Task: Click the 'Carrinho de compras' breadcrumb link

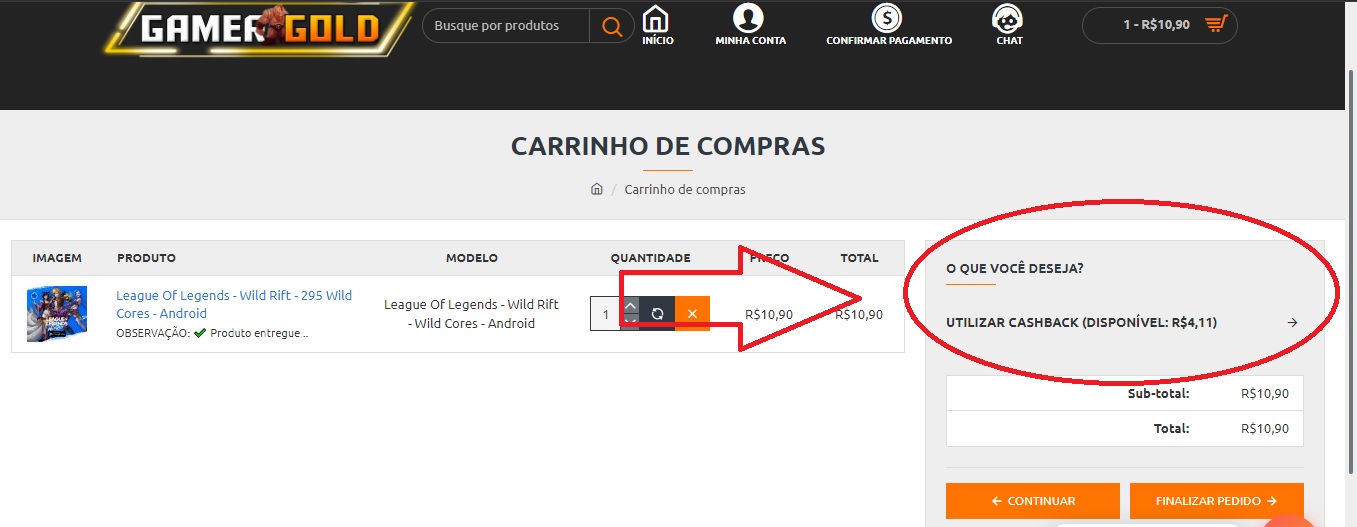Action: (685, 189)
